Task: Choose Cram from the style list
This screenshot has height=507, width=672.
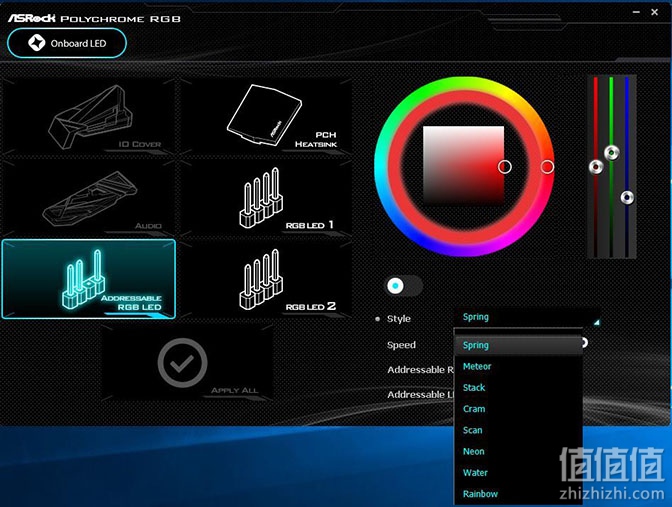Action: [x=518, y=409]
